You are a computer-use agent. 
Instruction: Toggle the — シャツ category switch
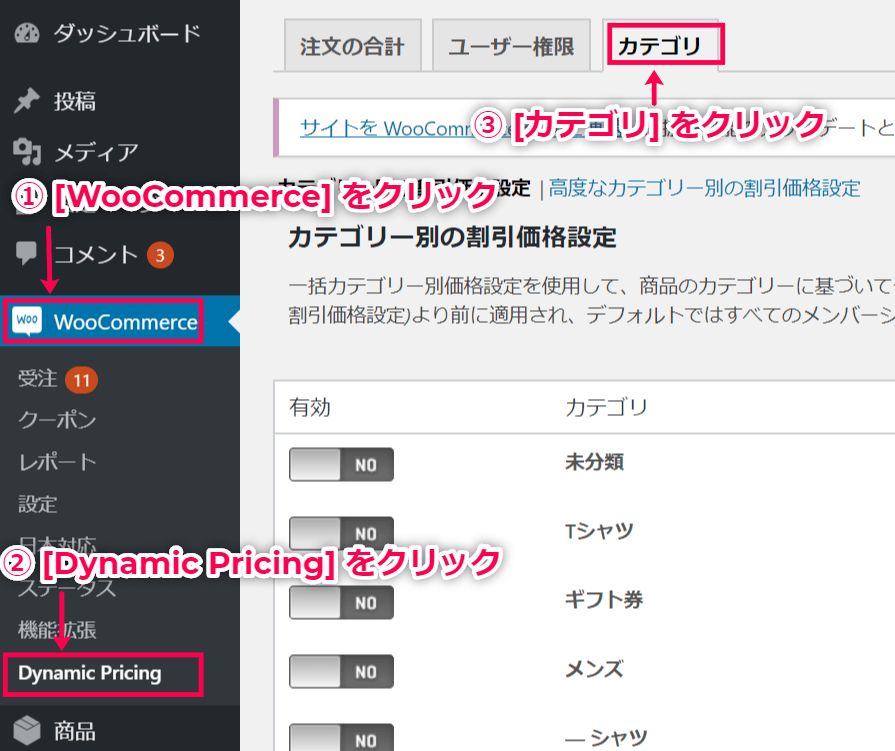tap(341, 737)
